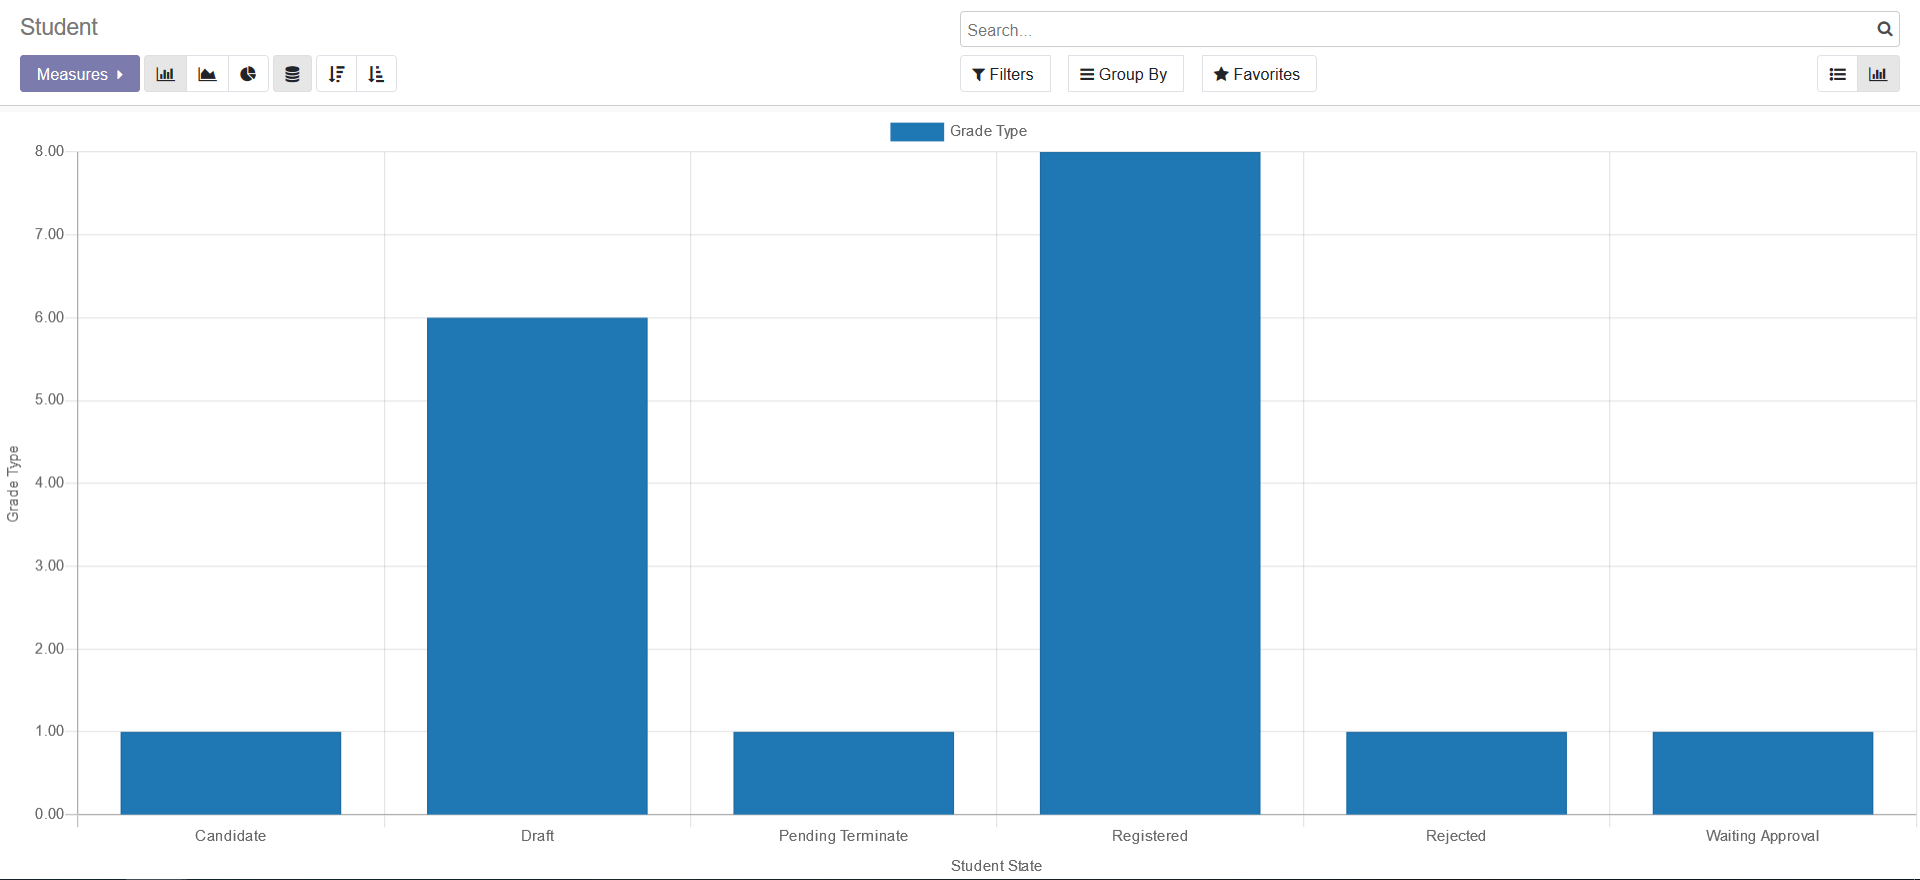Toggle the stacked chart option
Image resolution: width=1920 pixels, height=880 pixels.
(x=292, y=74)
